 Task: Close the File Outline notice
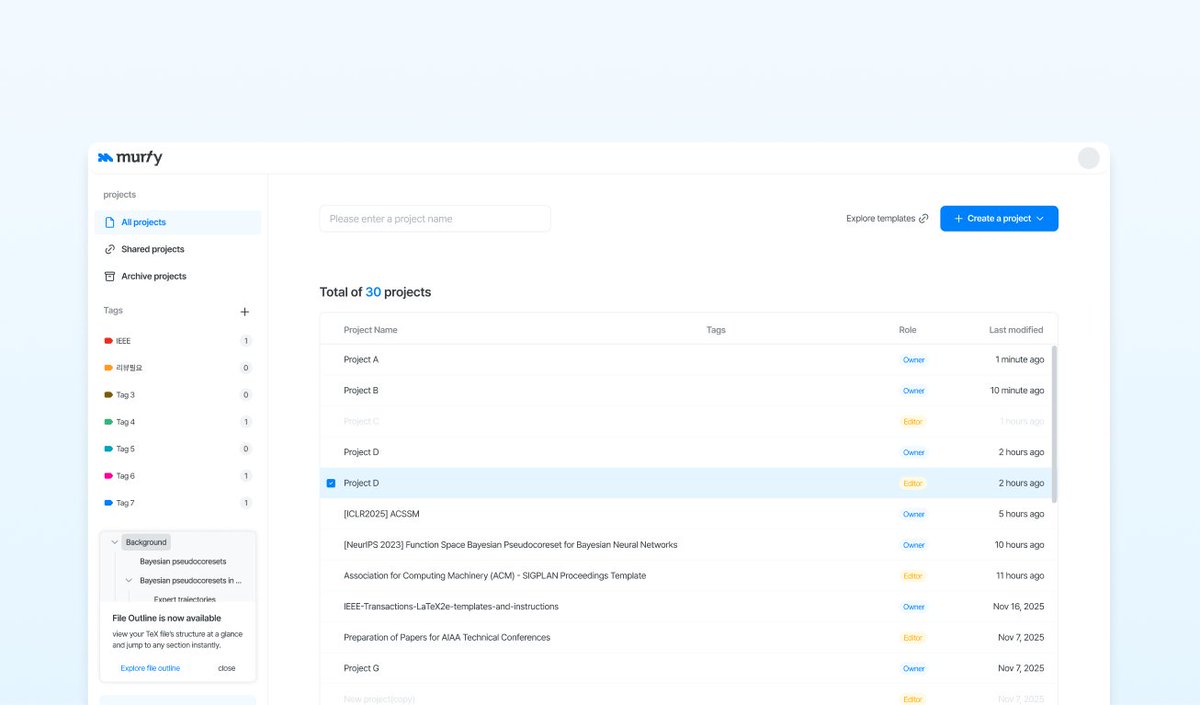coord(227,668)
